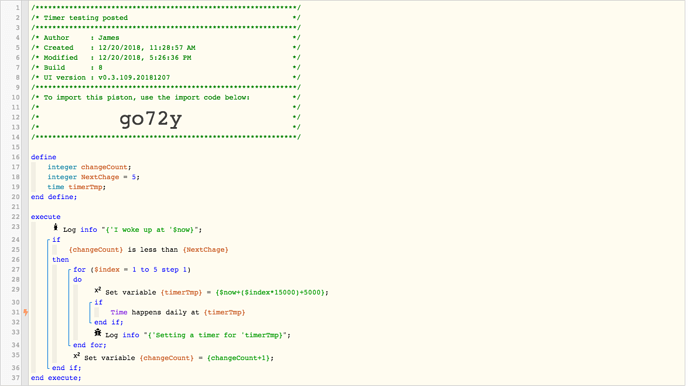Select the NextChage variable definition
The height and width of the screenshot is (387, 690).
[94, 177]
